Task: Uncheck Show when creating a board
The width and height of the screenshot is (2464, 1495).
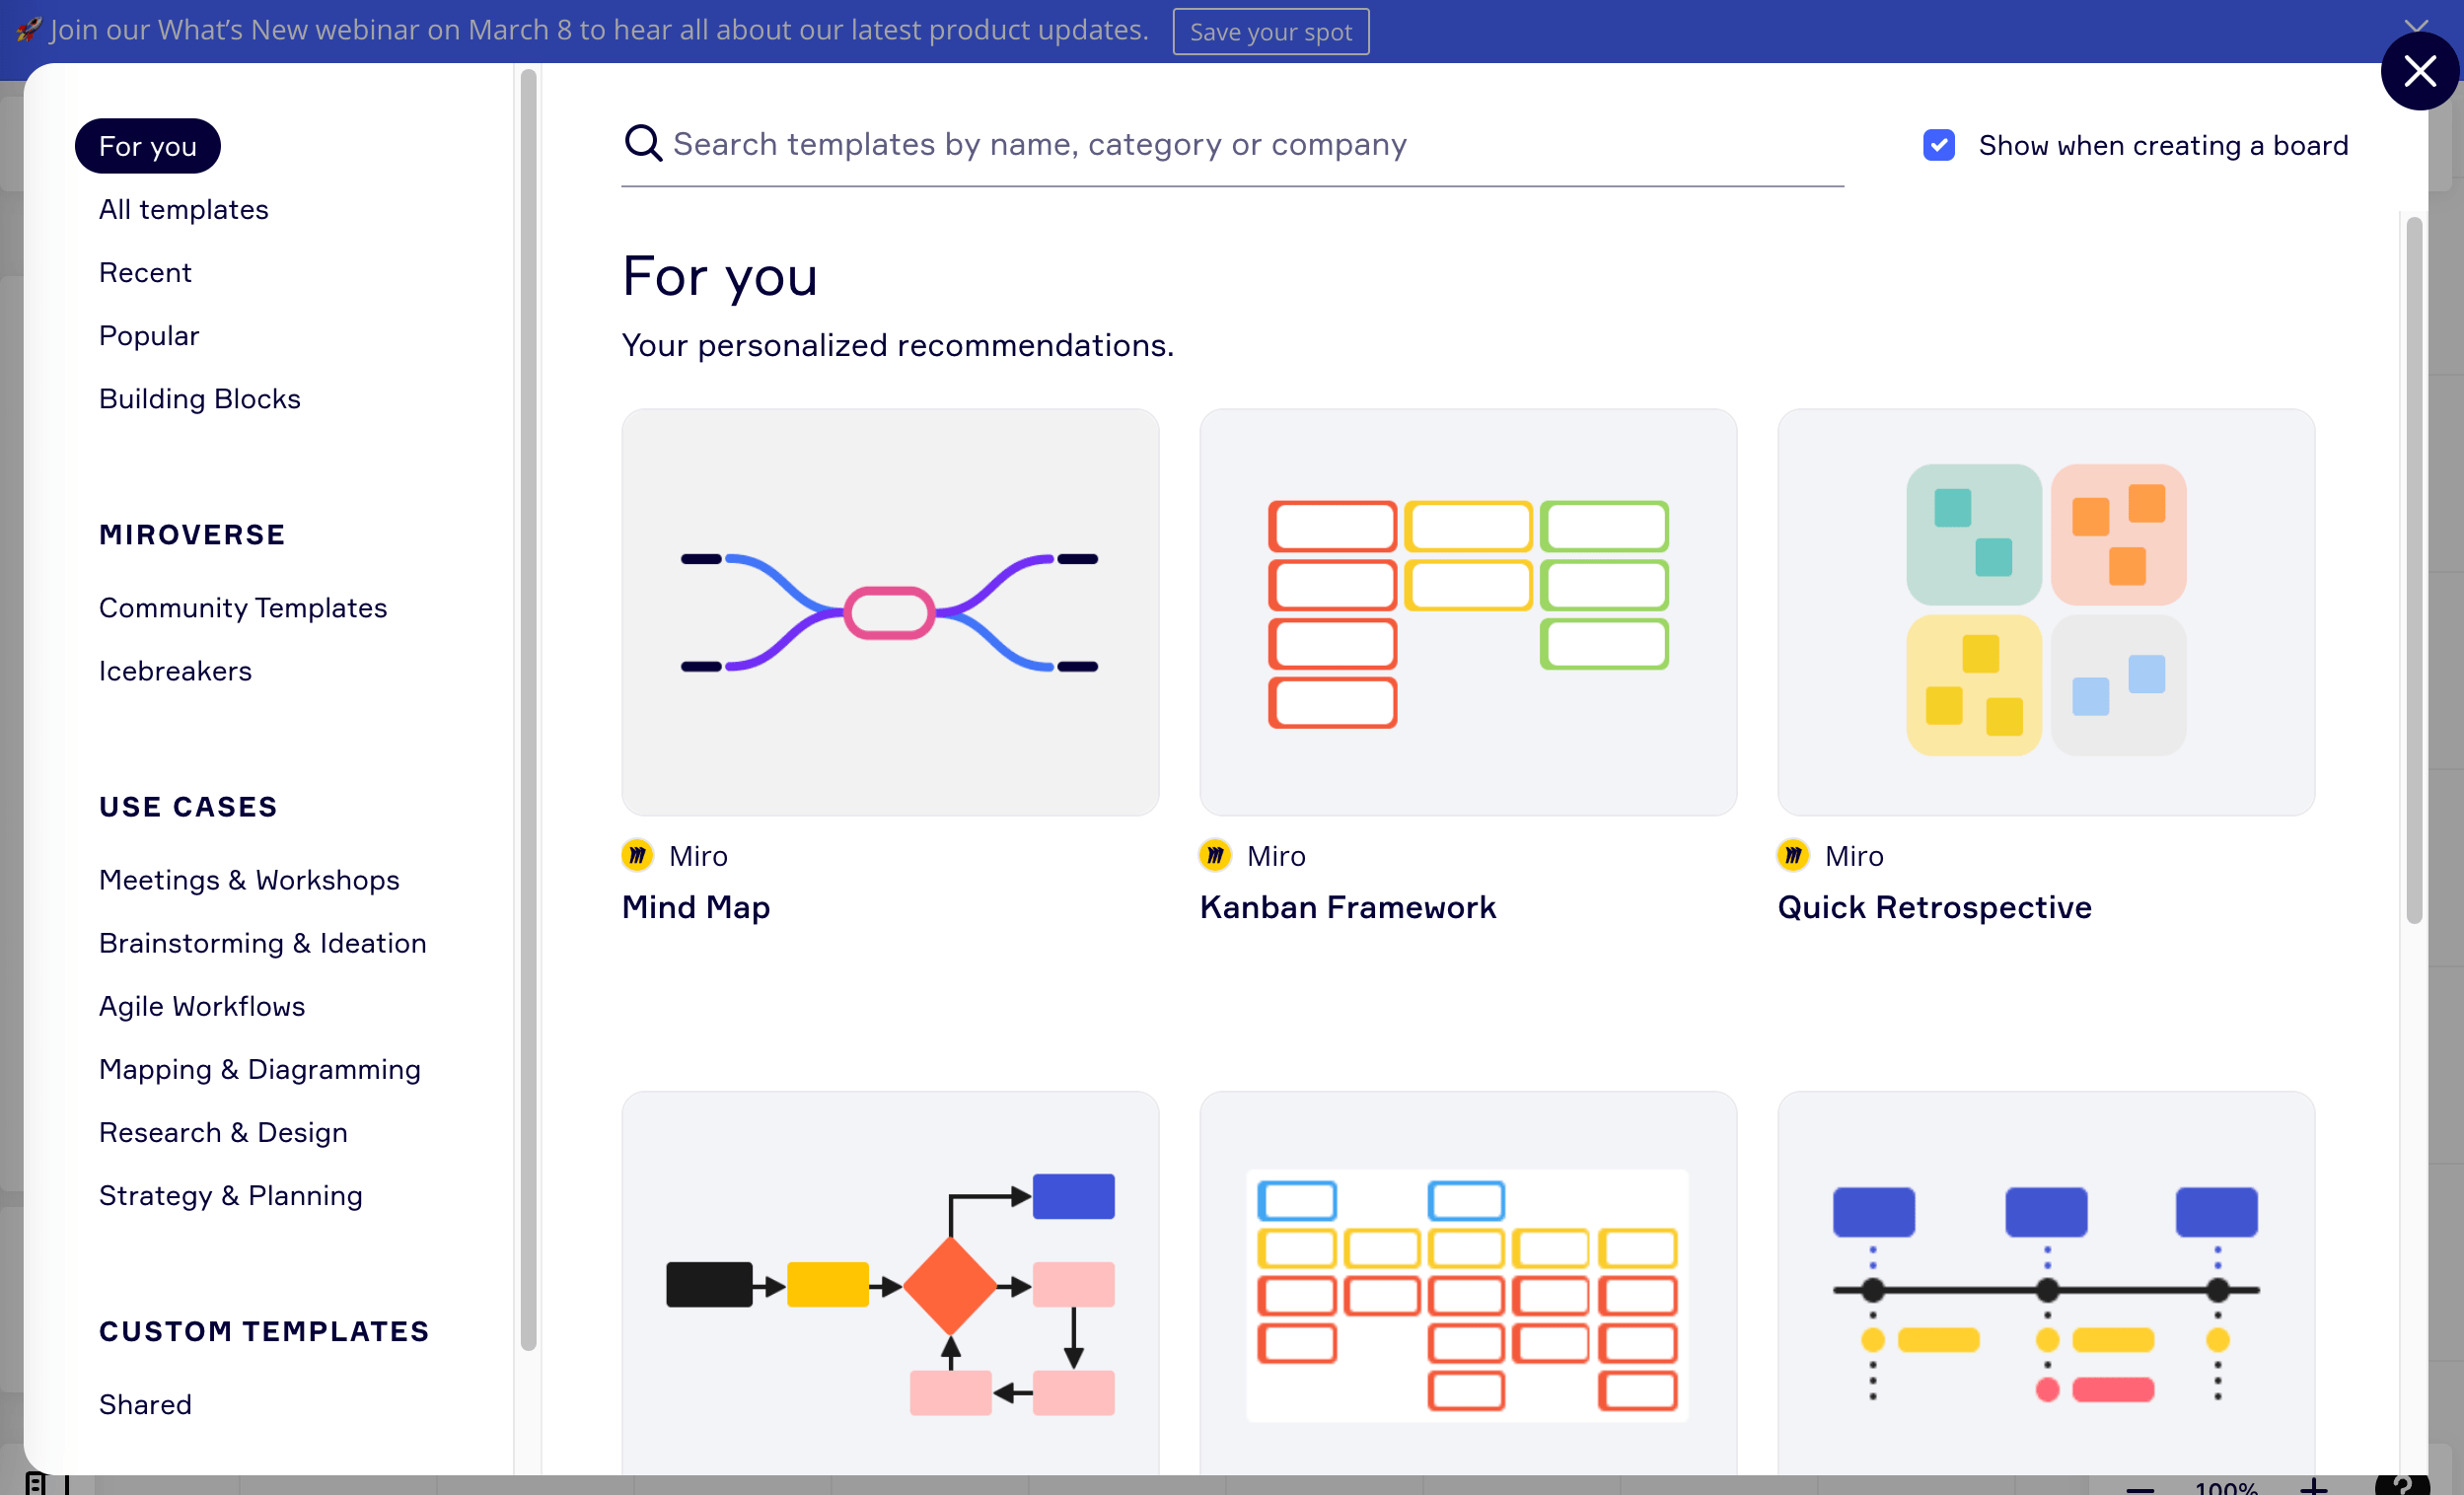Action: (x=1939, y=146)
